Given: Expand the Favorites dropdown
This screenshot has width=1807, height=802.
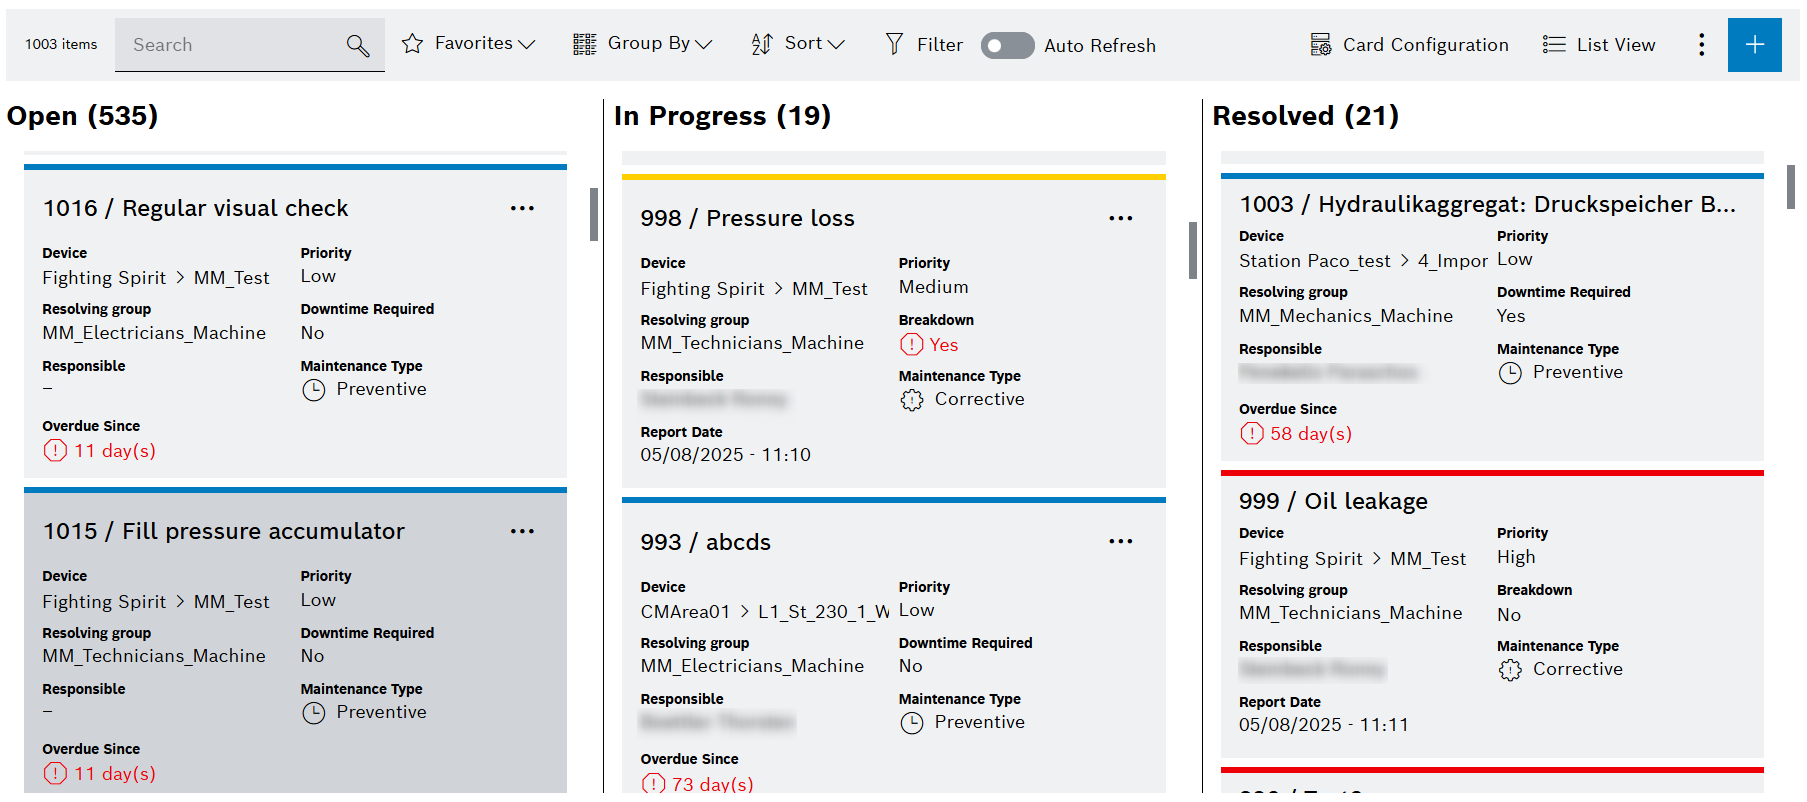Looking at the screenshot, I should point(527,43).
